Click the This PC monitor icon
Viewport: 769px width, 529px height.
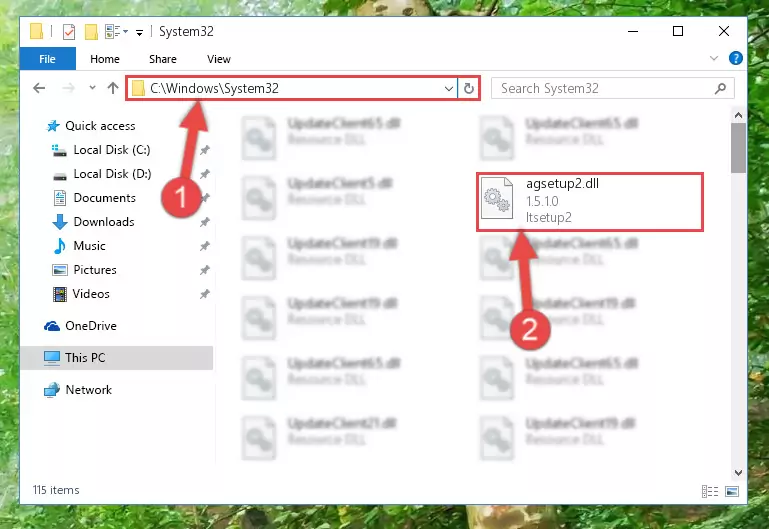51,358
